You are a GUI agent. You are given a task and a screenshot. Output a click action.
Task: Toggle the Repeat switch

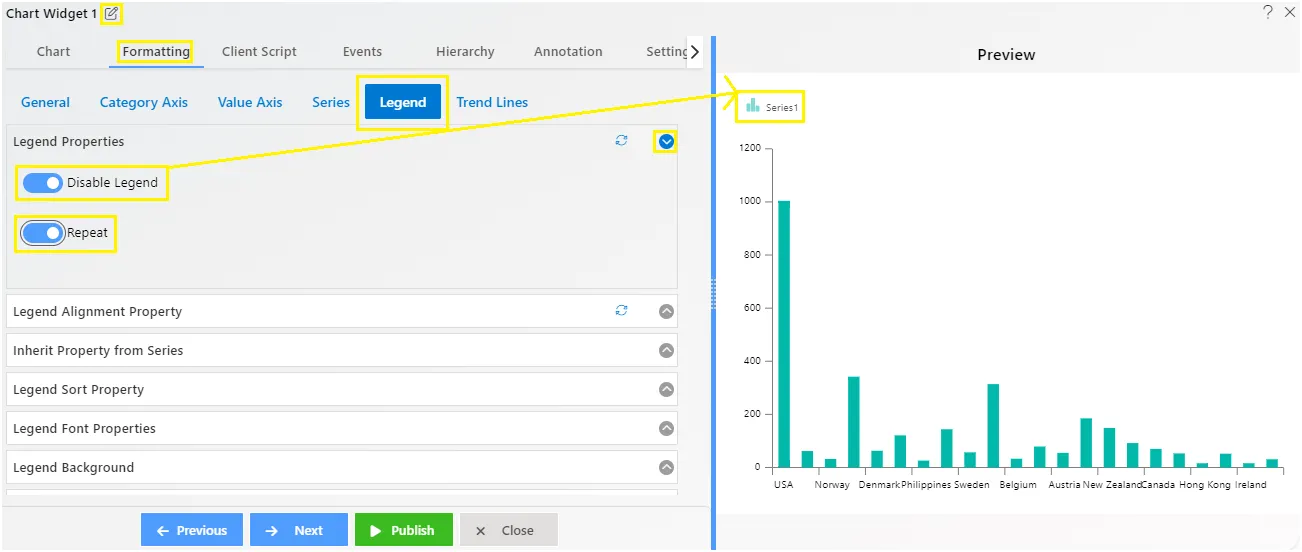(x=43, y=232)
